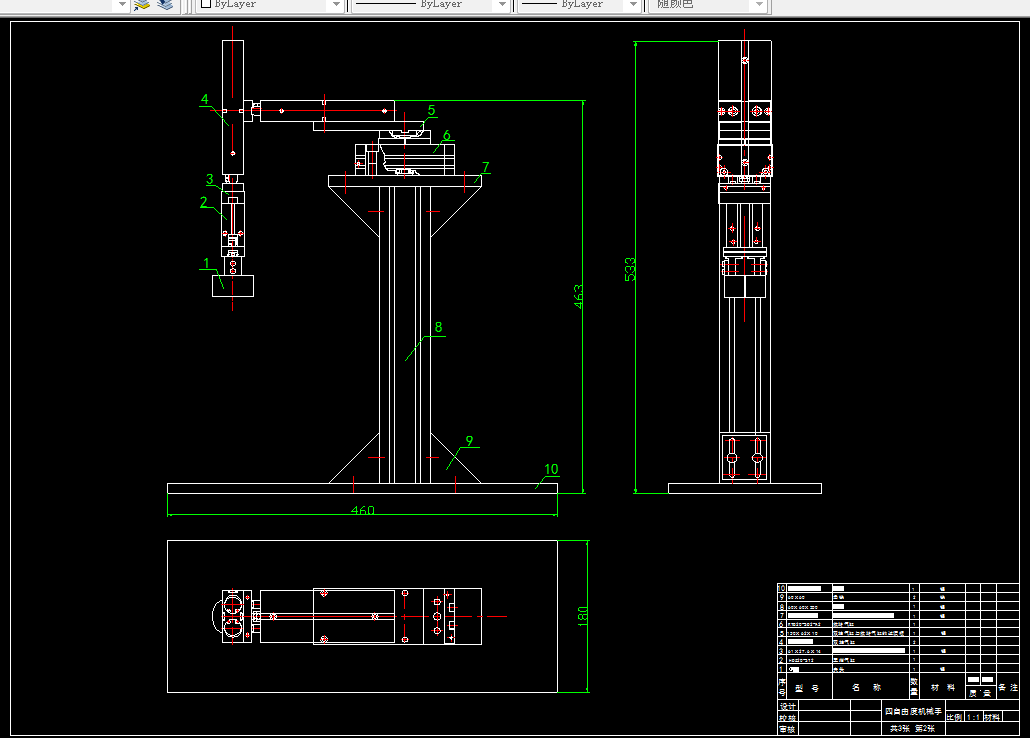The height and width of the screenshot is (738, 1030).
Task: Click the white ByLayer color swatch
Action: [x=206, y=3]
